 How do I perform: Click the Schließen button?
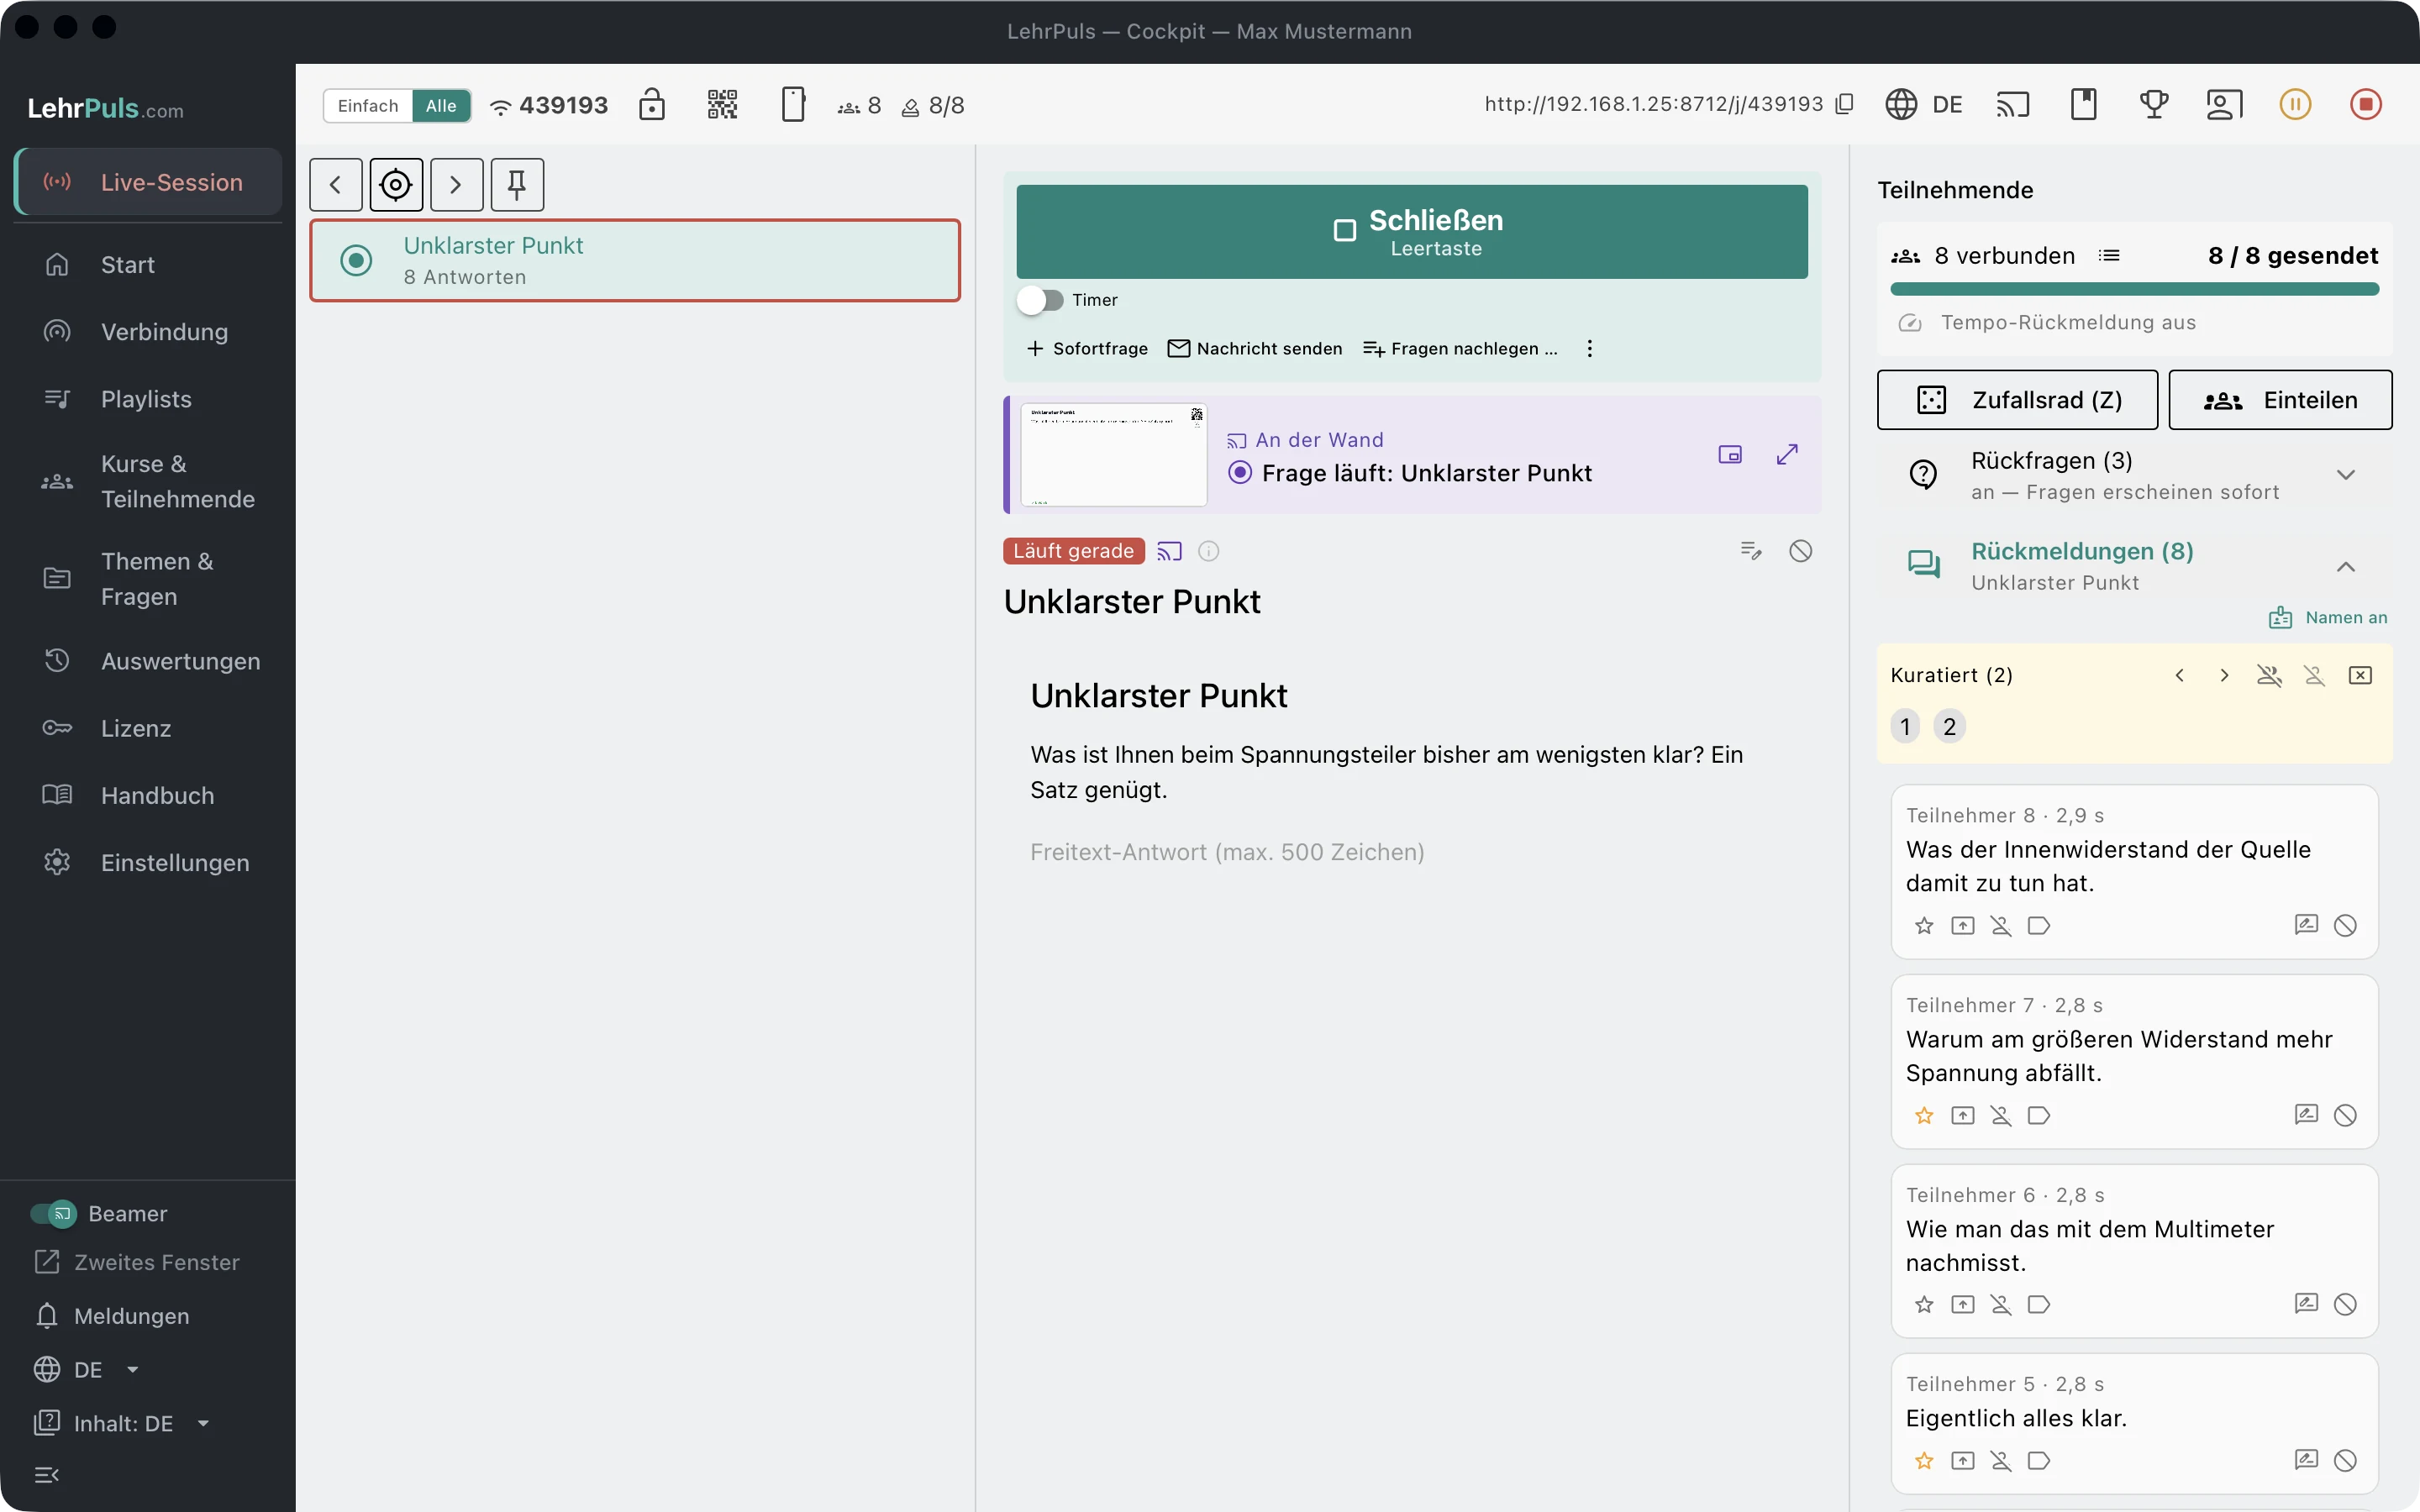pyautogui.click(x=1412, y=232)
